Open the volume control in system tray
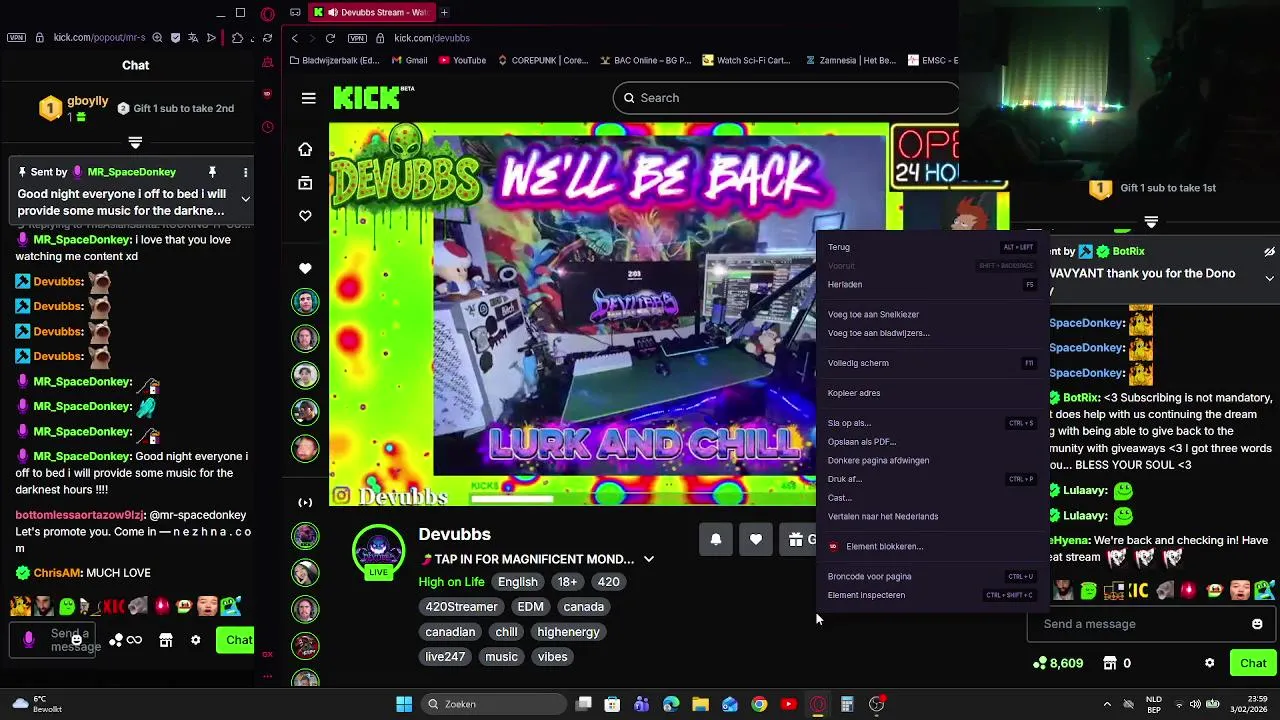The width and height of the screenshot is (1280, 720). tap(1194, 704)
